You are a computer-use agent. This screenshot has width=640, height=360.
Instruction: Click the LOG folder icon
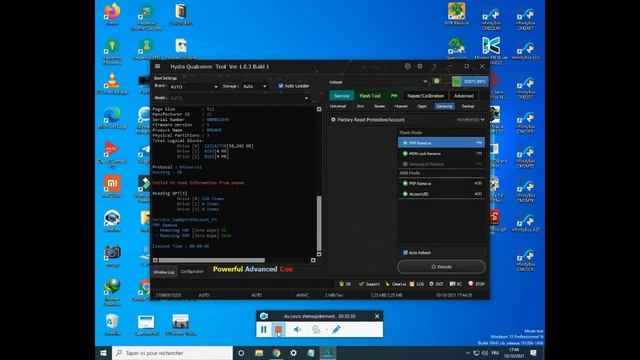point(412,284)
